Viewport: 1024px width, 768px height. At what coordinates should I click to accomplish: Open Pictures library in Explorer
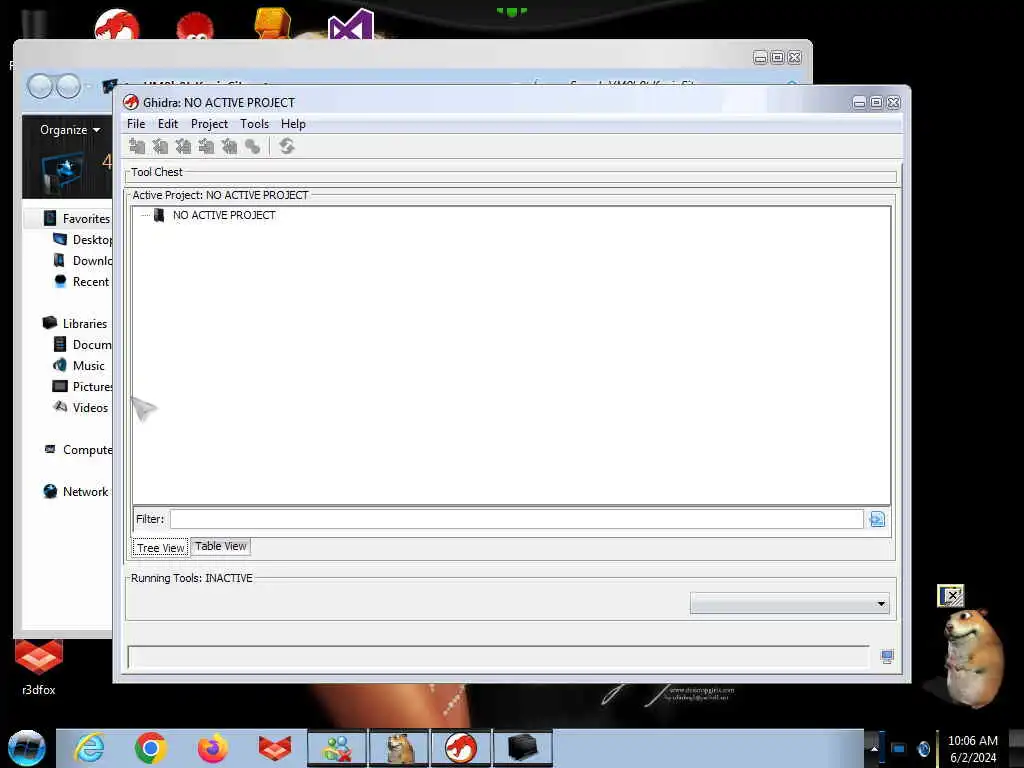[92, 387]
